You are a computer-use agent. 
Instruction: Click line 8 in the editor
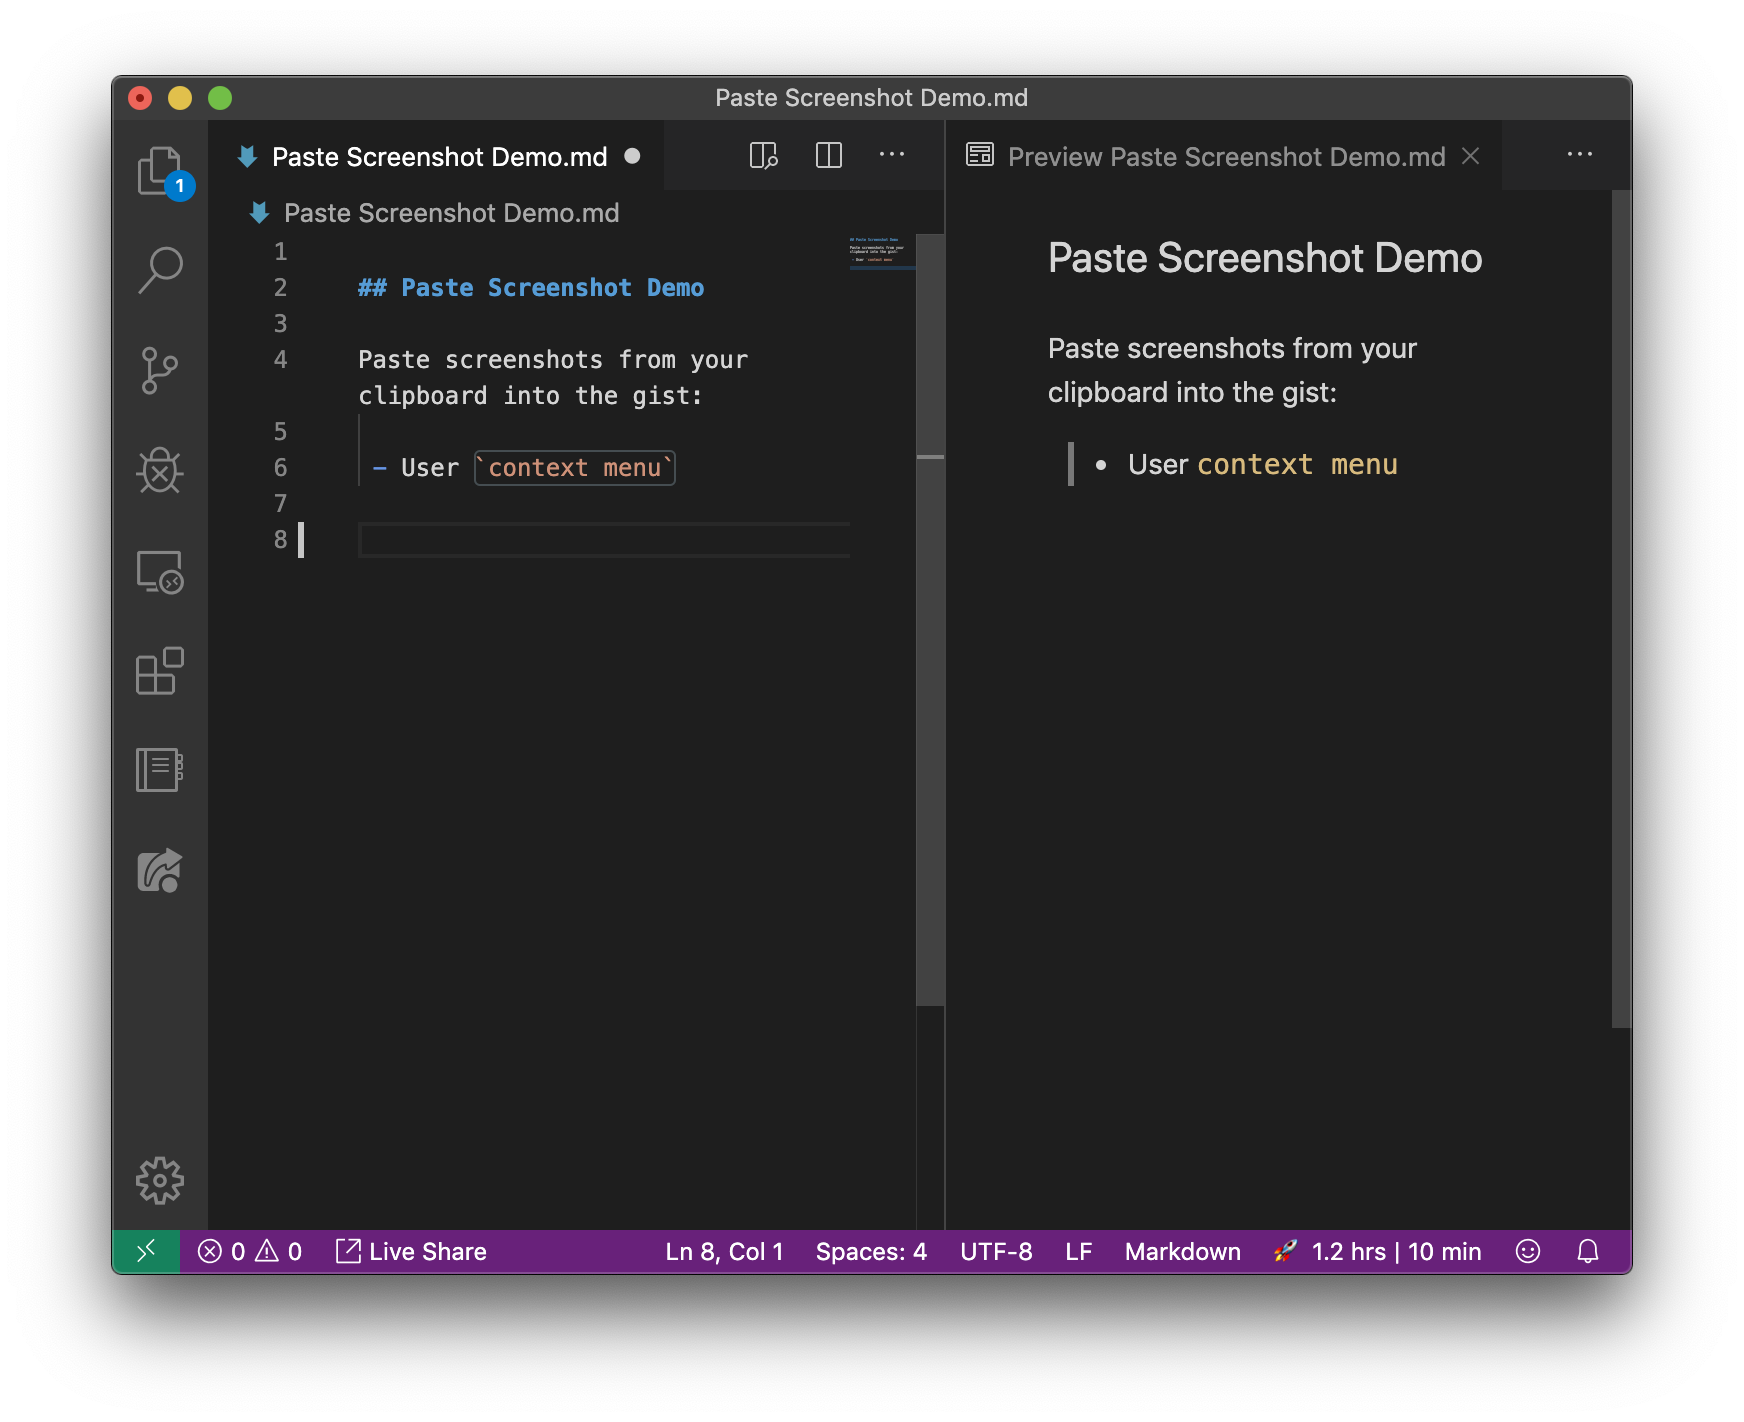(604, 540)
